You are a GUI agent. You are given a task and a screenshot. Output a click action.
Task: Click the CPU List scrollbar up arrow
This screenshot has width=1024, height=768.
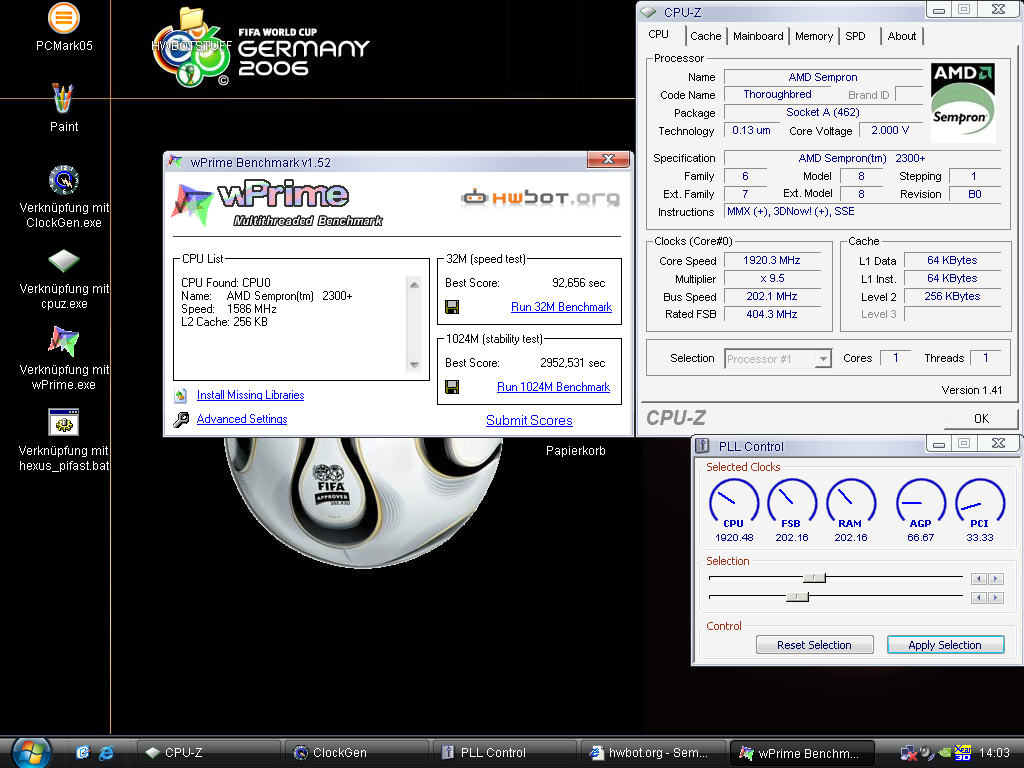tap(414, 284)
